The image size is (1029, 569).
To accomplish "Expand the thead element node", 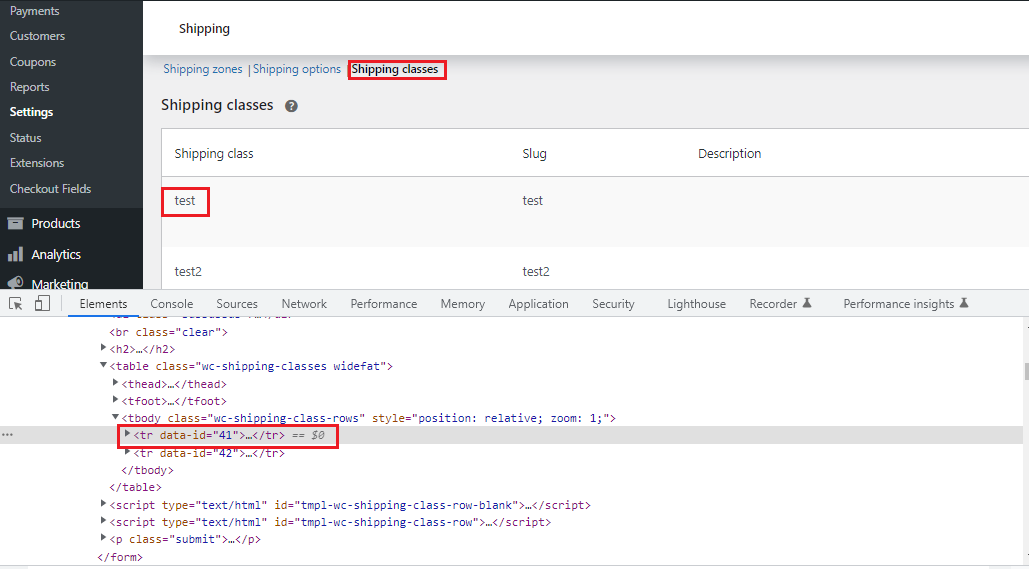I will (116, 383).
